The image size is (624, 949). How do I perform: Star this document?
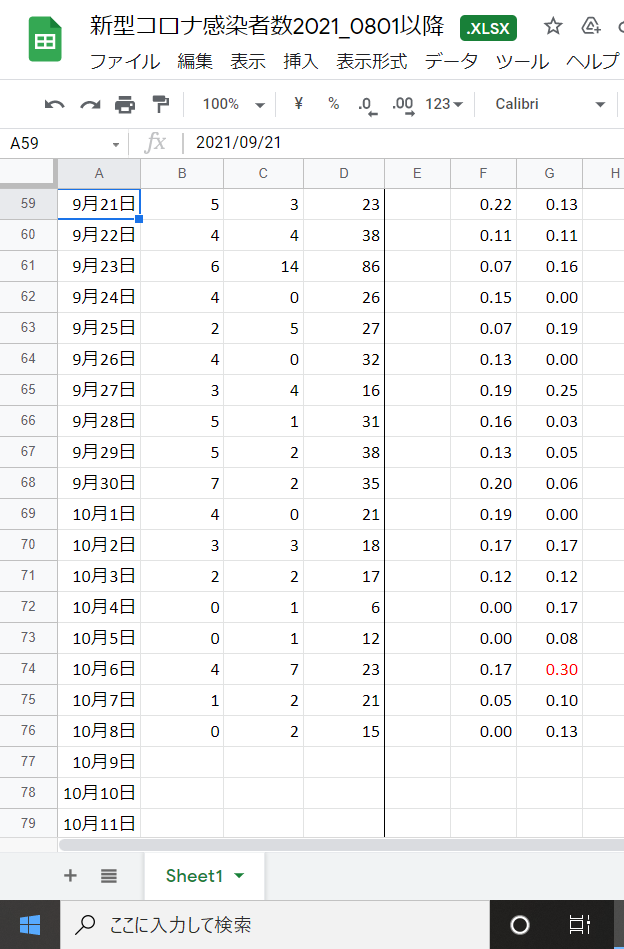point(553,26)
